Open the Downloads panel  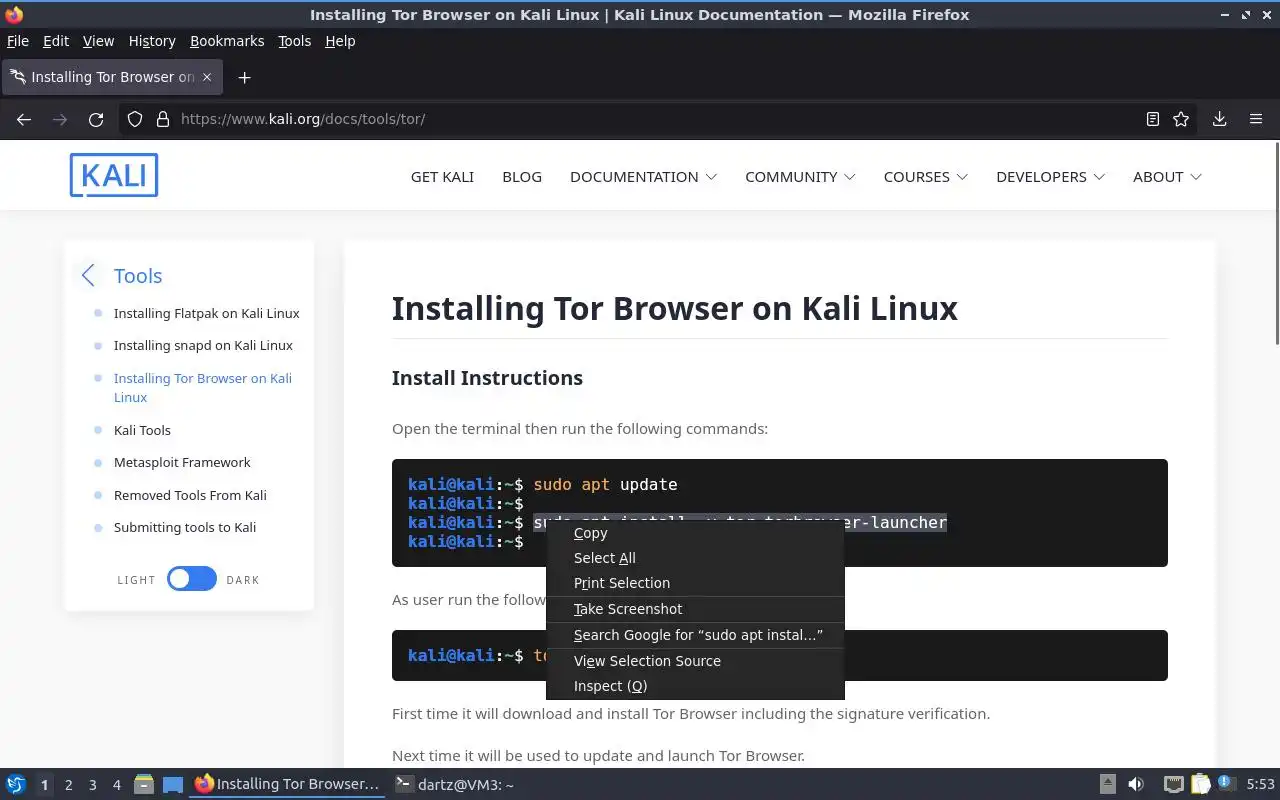click(1219, 119)
